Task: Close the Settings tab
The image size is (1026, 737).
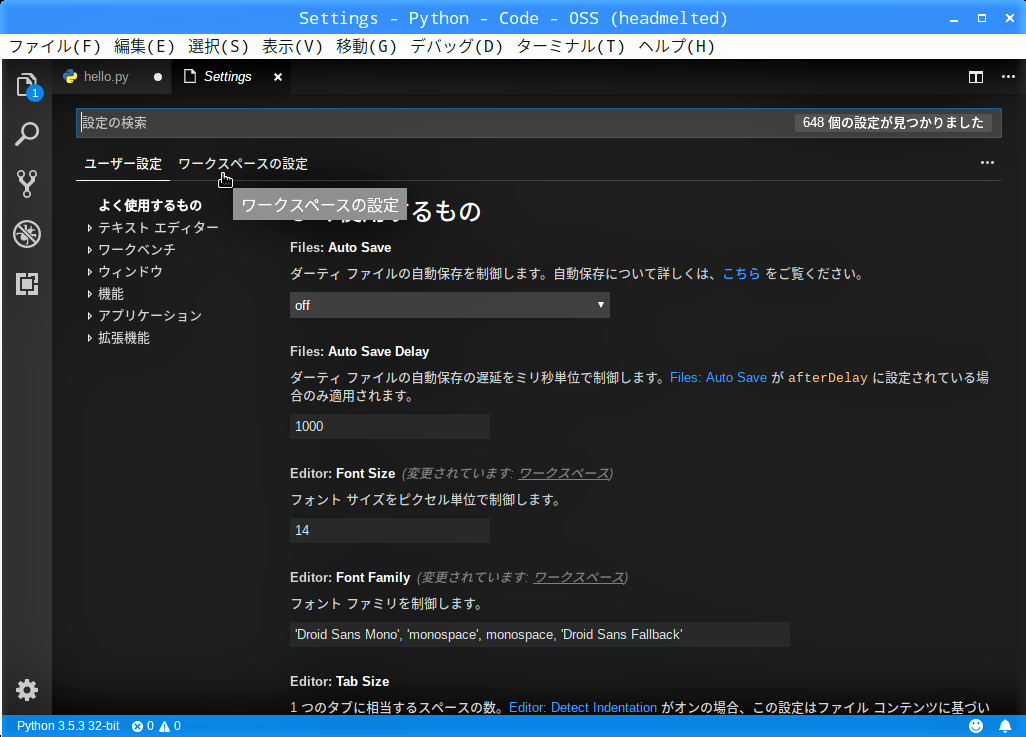Action: coord(278,77)
